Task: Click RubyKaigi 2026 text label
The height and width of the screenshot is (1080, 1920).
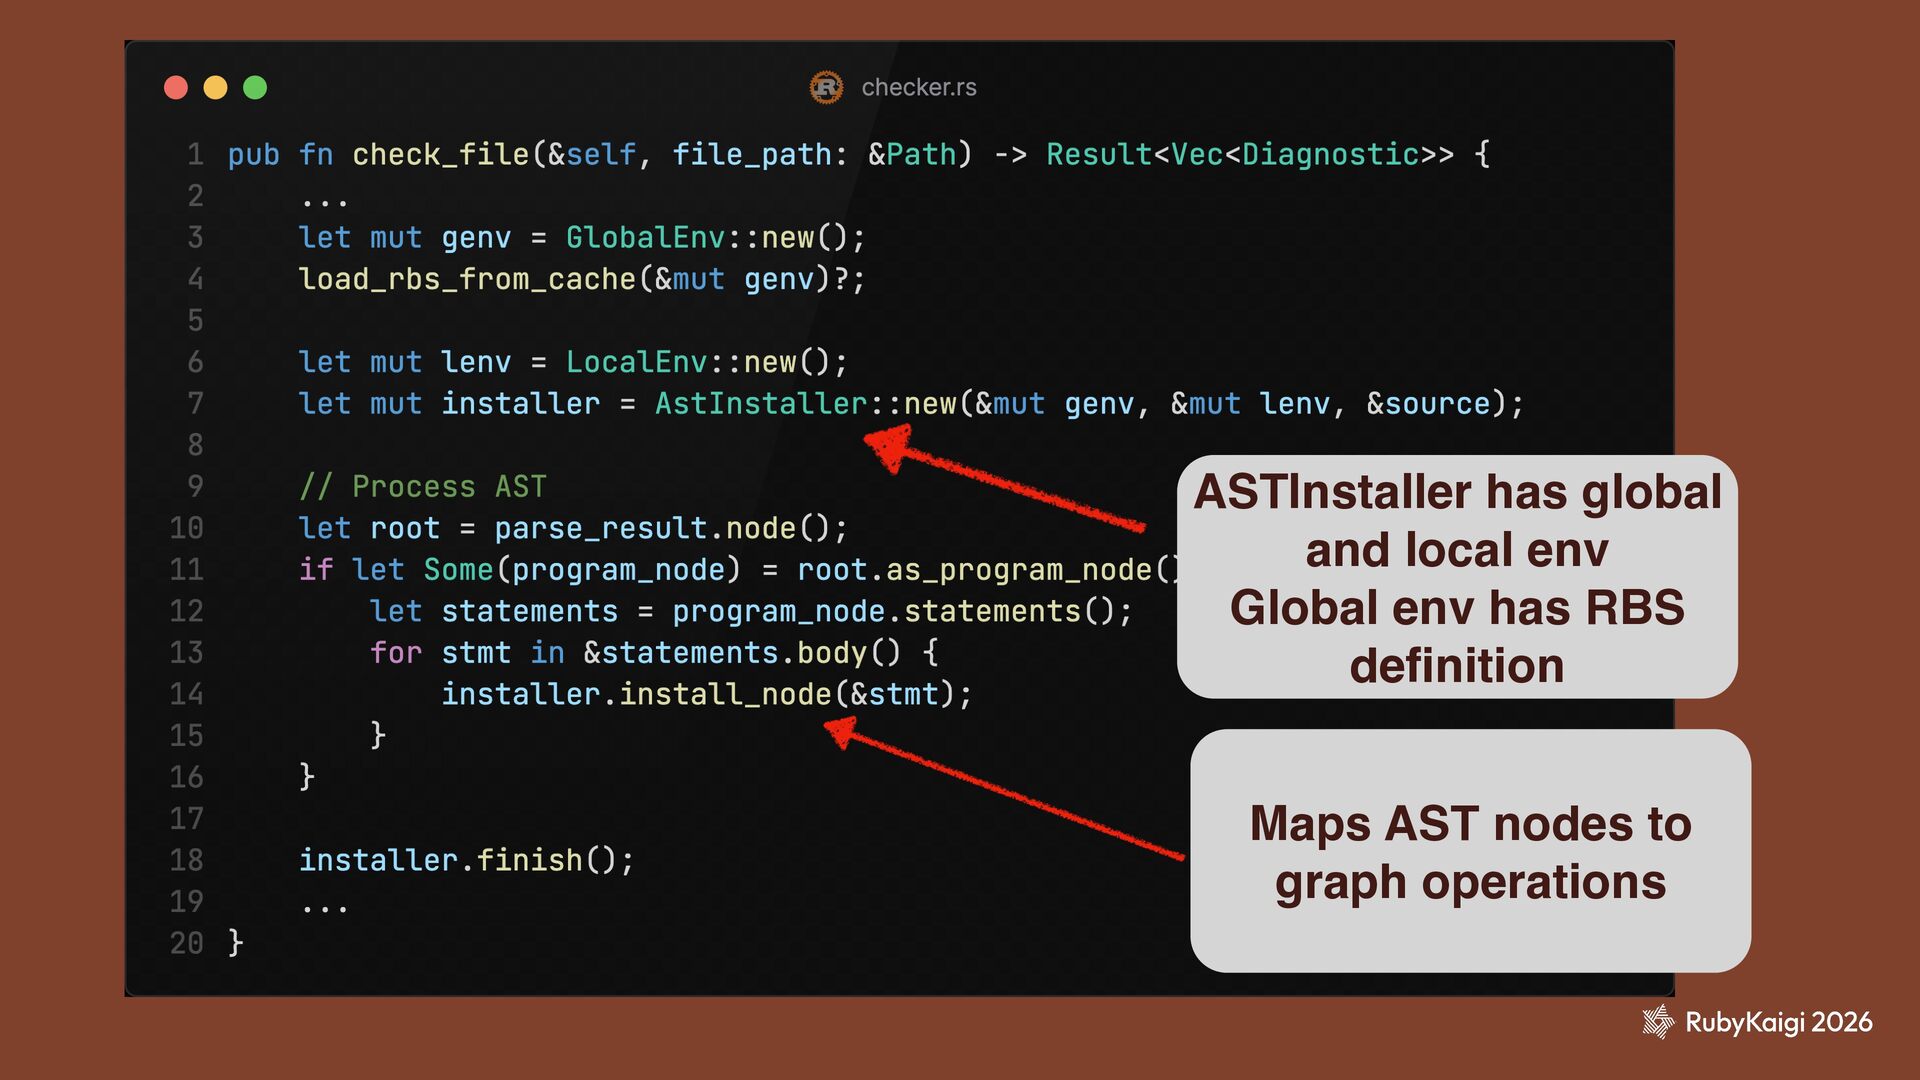Action: click(x=1778, y=1022)
